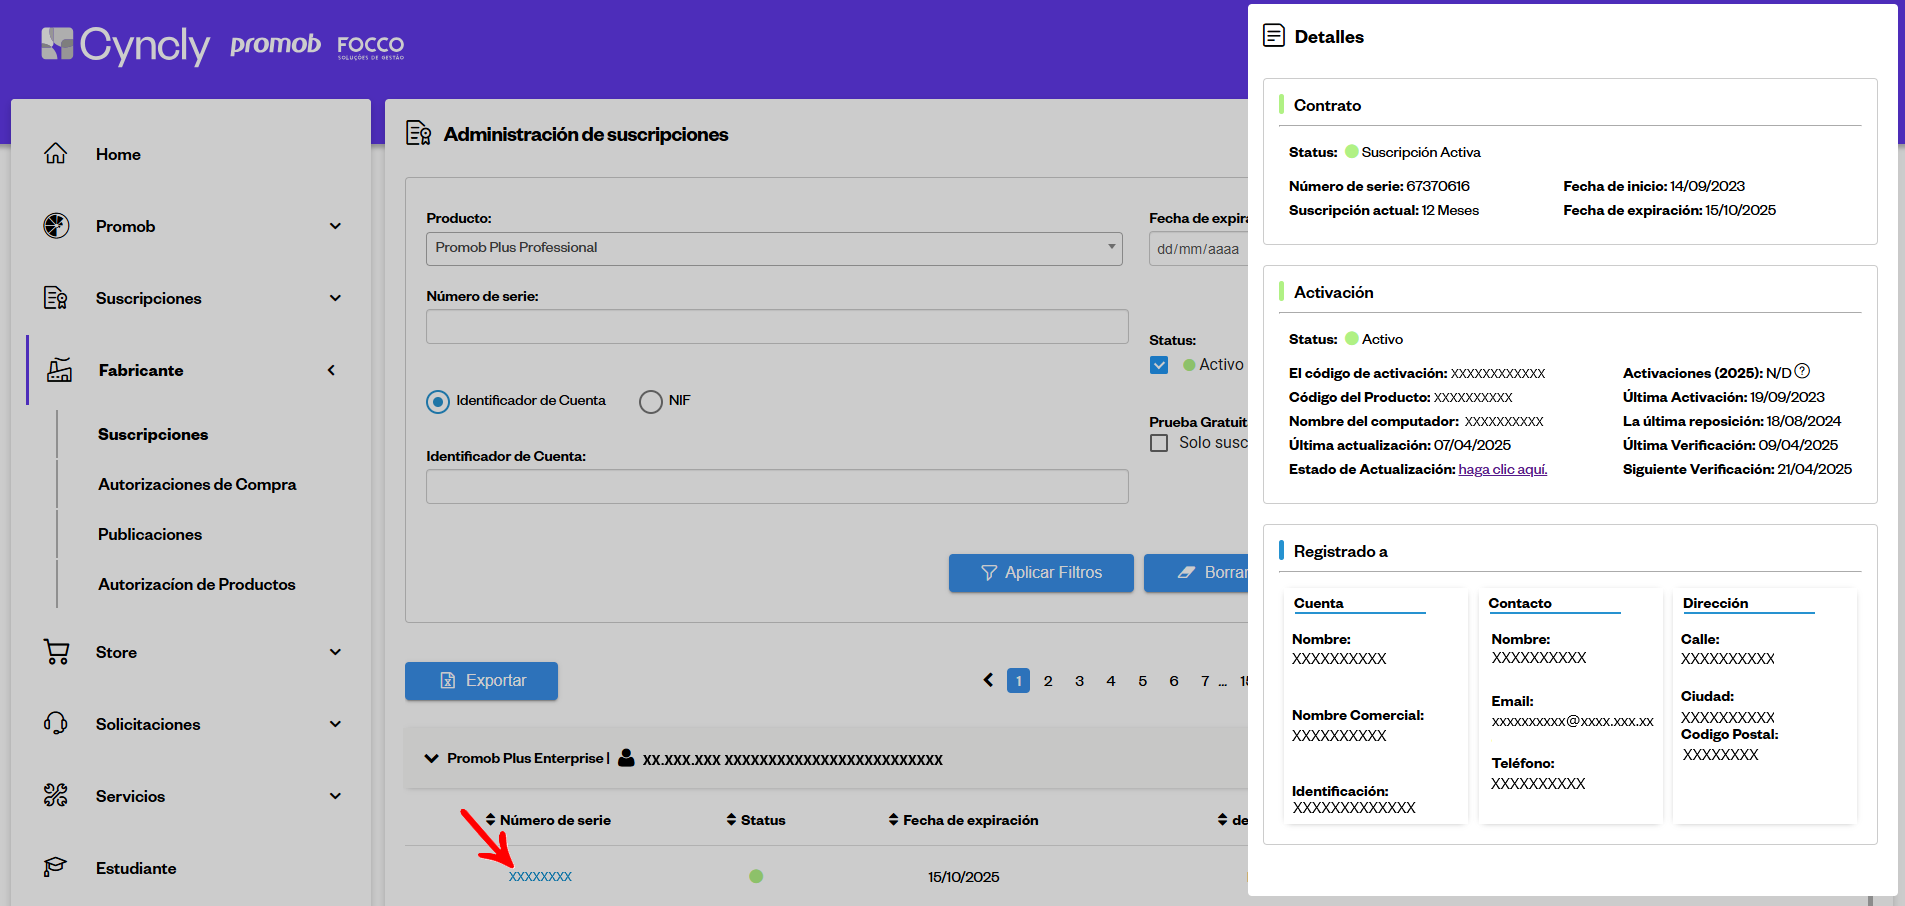Click the Store shopping cart icon

click(x=56, y=652)
